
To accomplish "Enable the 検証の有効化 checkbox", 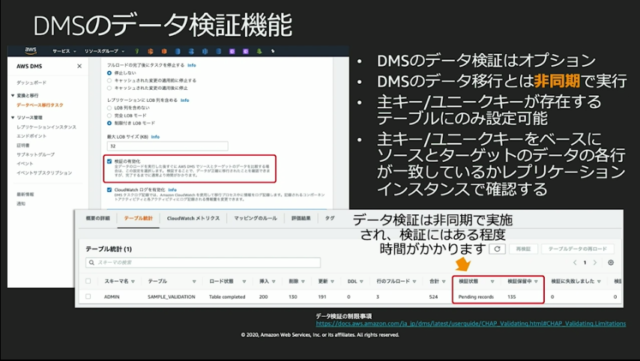I will click(x=109, y=161).
